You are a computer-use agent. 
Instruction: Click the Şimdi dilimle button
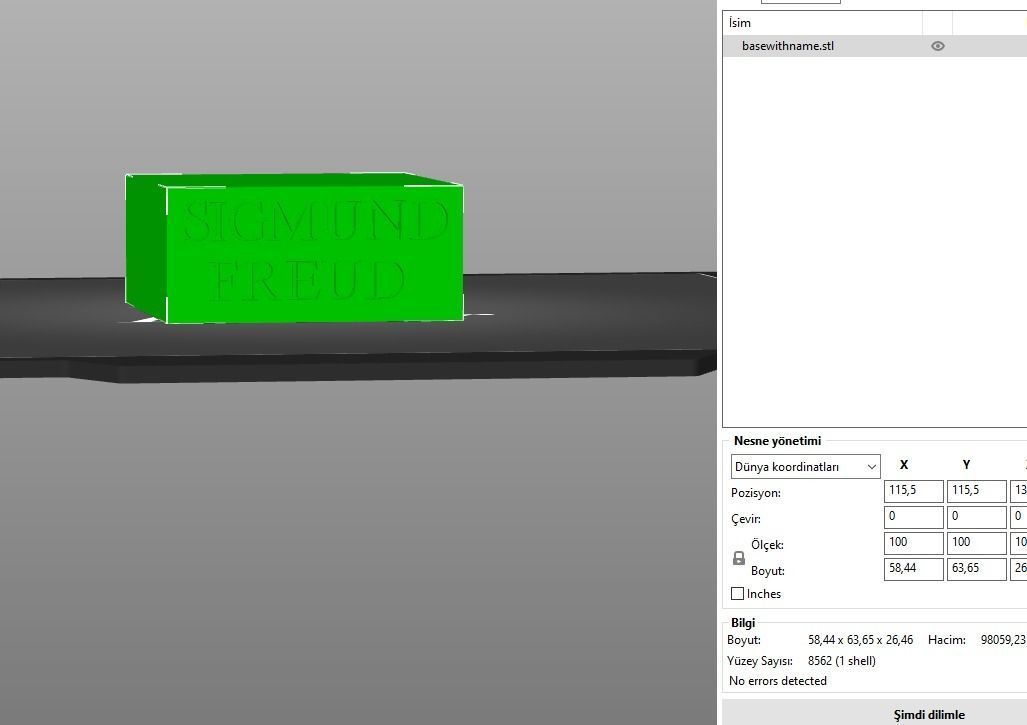coord(874,713)
